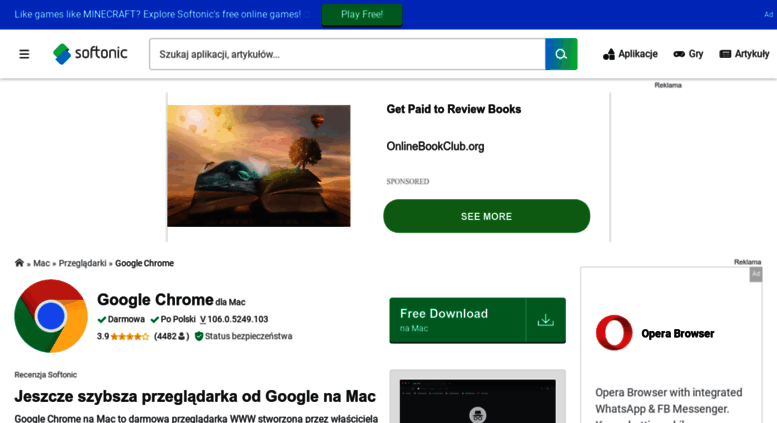This screenshot has height=423, width=777.
Task: Open the 4482 user votes count
Action: click(x=171, y=336)
